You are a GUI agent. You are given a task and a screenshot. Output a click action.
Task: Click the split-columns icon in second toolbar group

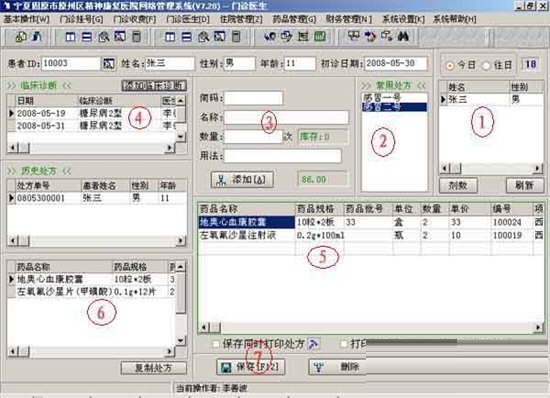(x=70, y=36)
